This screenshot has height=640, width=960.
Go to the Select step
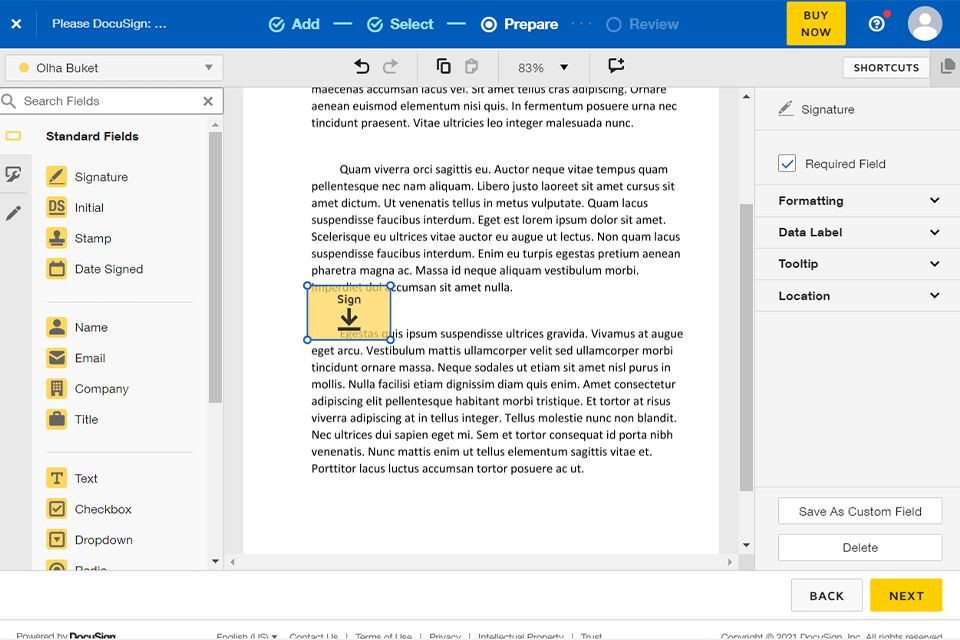[x=400, y=24]
